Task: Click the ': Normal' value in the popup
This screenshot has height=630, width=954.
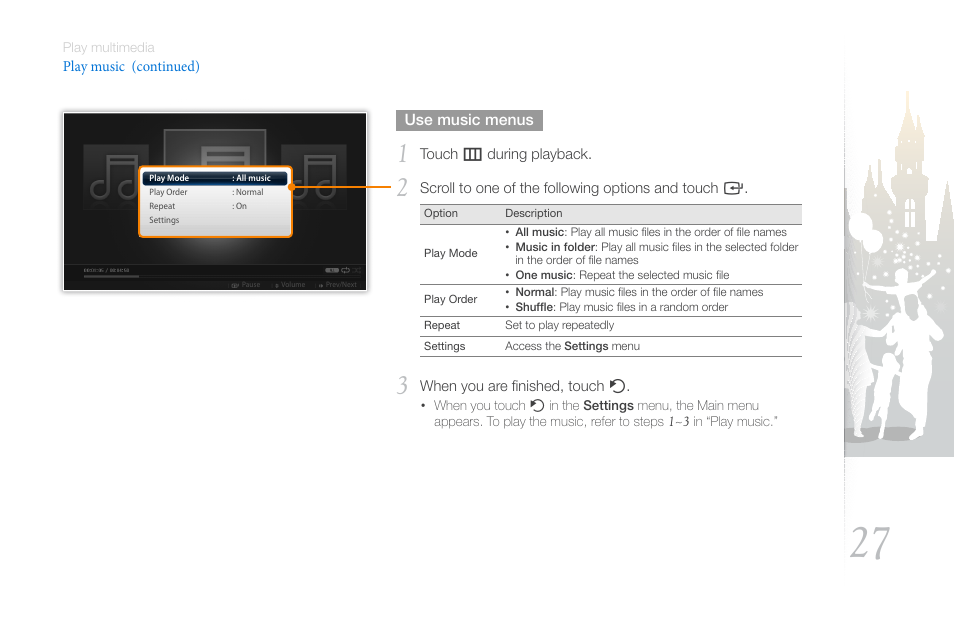Action: 248,192
